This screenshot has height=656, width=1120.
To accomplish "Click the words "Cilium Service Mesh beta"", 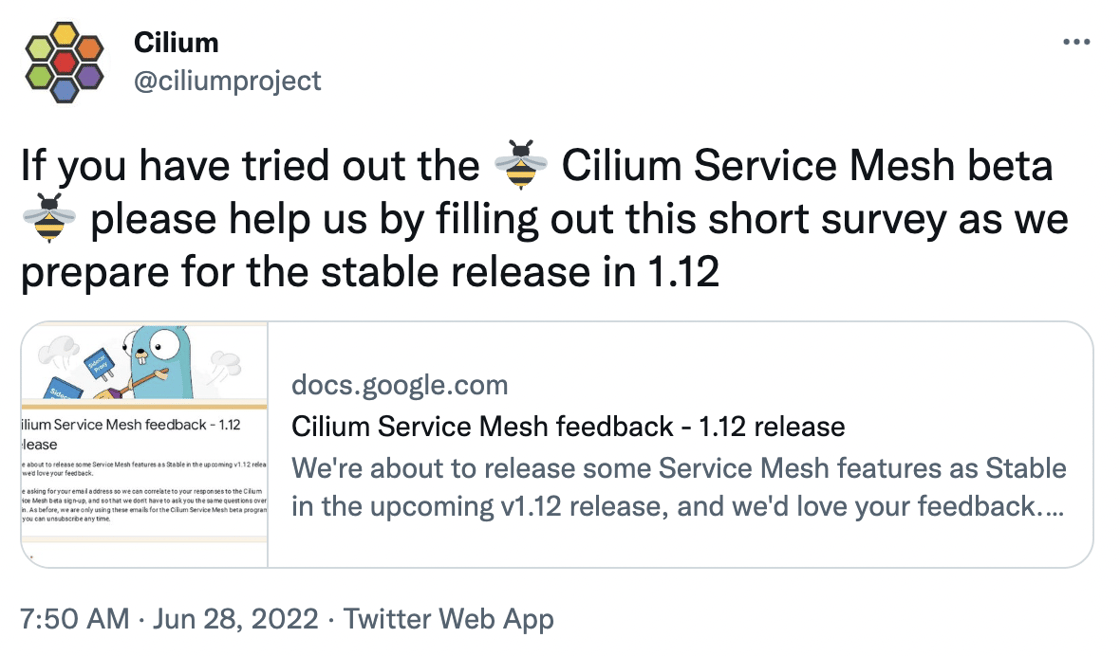I will 807,166.
